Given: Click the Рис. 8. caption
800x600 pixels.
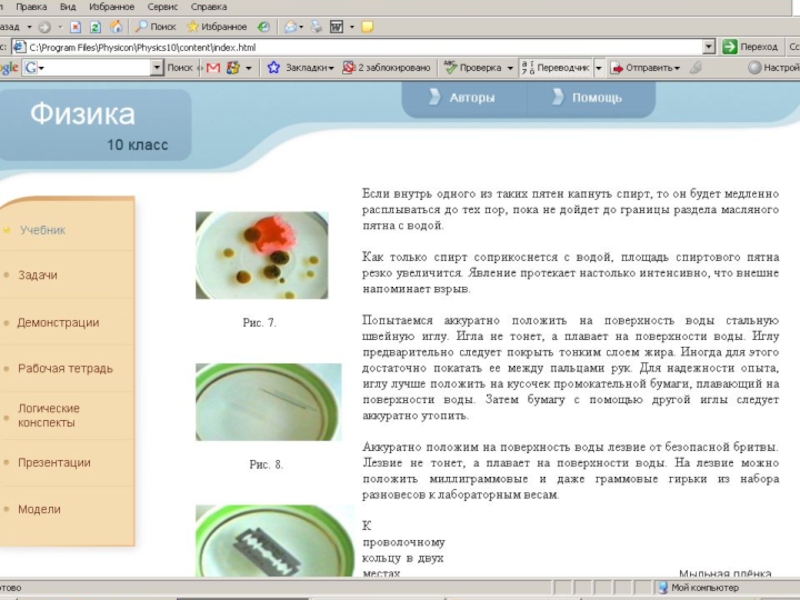Looking at the screenshot, I should (x=266, y=465).
